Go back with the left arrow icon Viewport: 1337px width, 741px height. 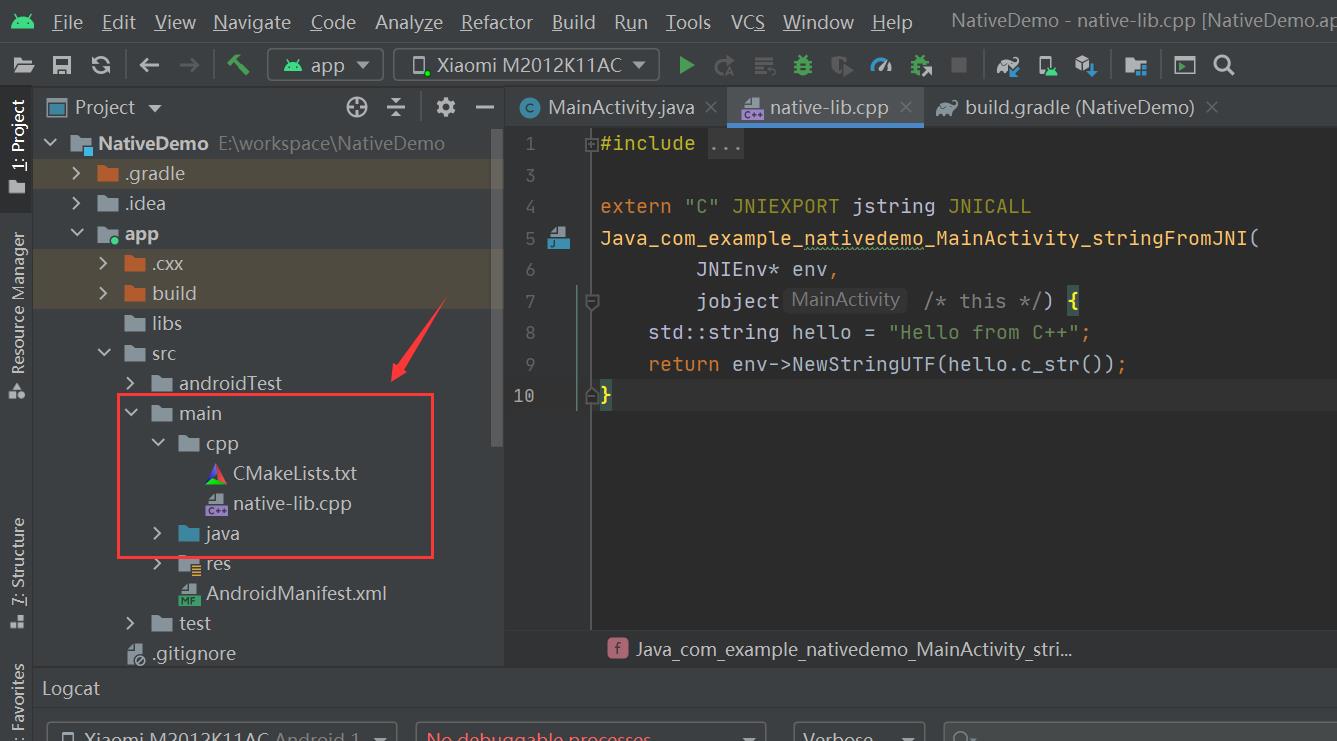(x=149, y=65)
